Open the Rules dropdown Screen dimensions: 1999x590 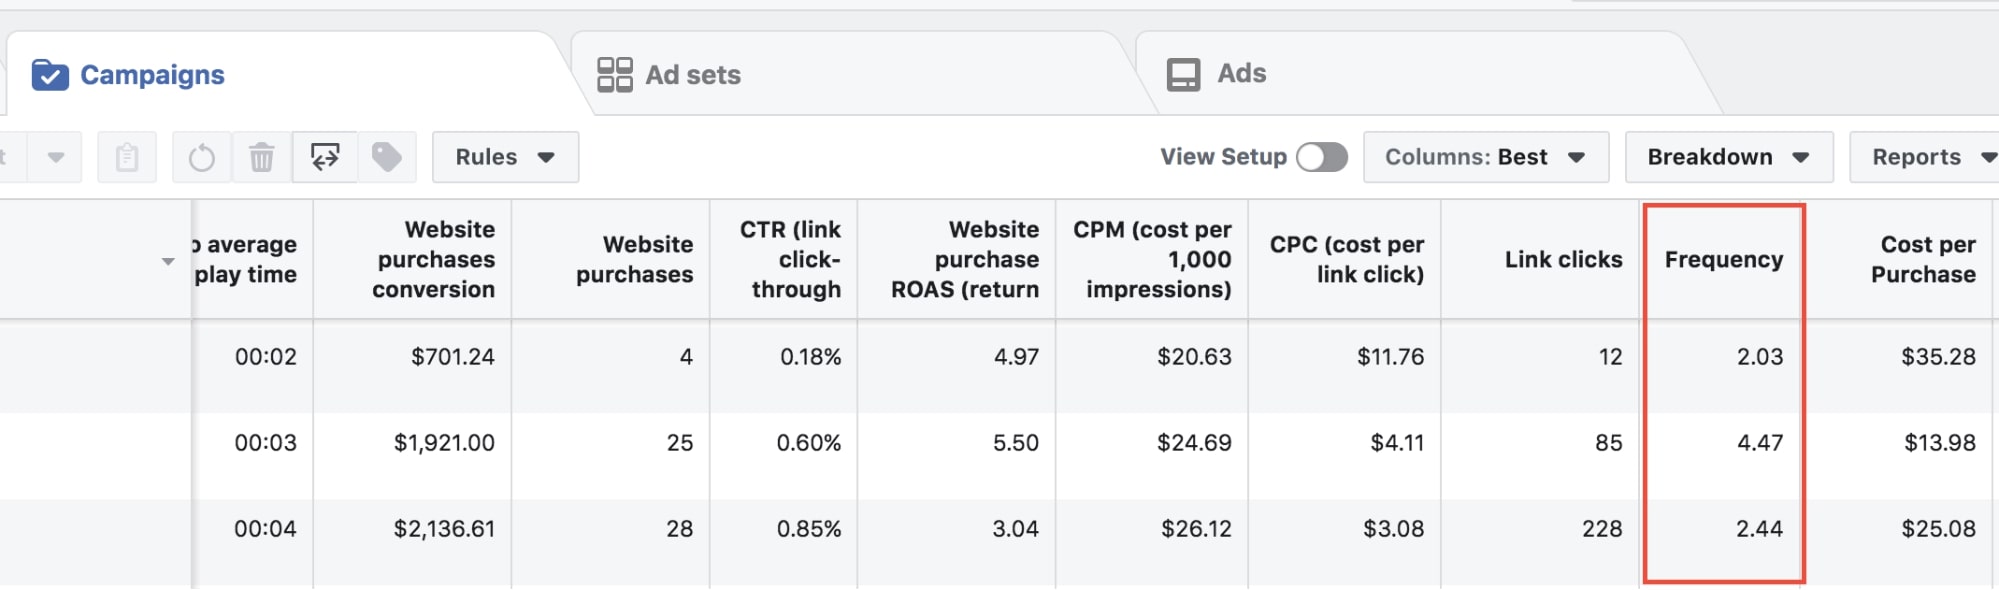[505, 157]
